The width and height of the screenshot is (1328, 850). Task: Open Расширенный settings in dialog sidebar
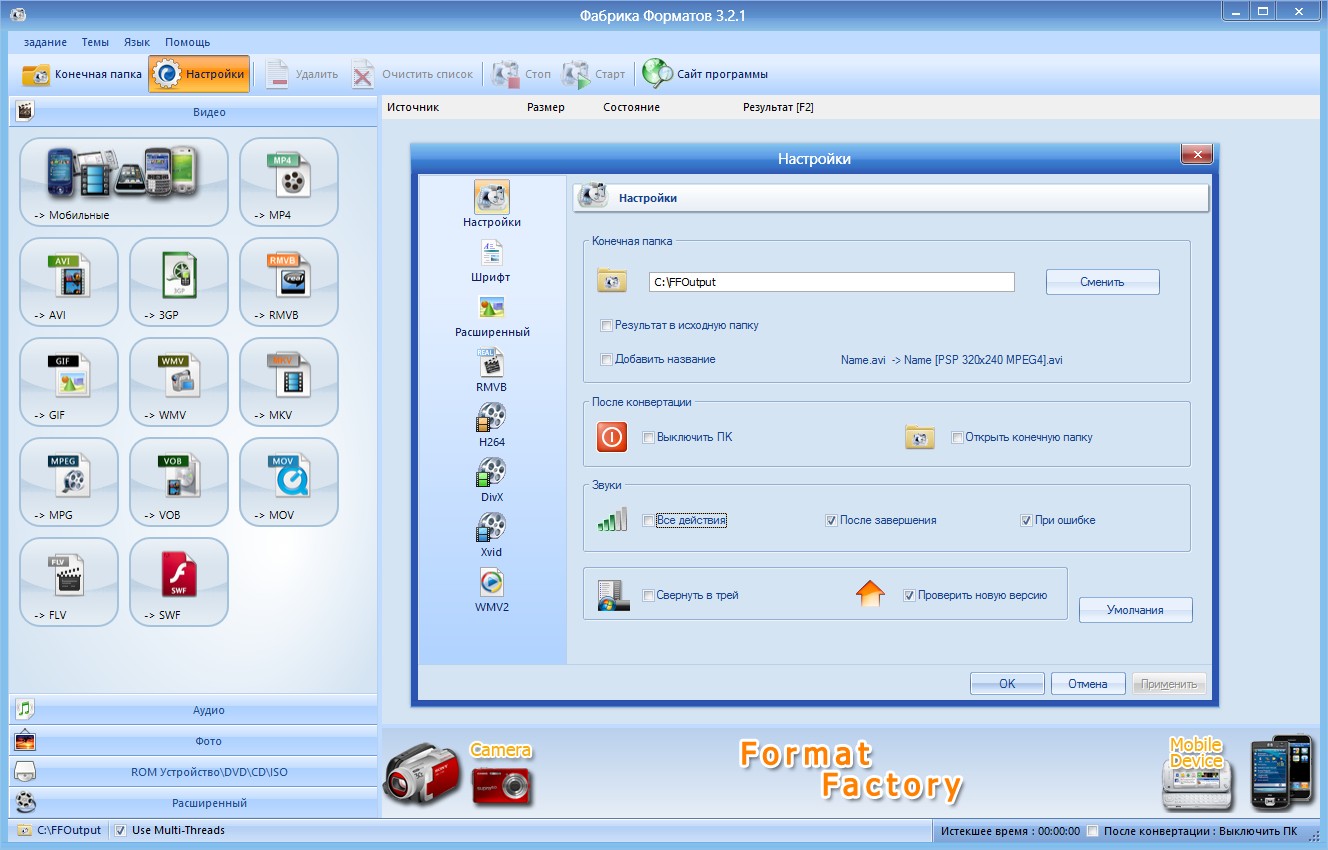[491, 316]
